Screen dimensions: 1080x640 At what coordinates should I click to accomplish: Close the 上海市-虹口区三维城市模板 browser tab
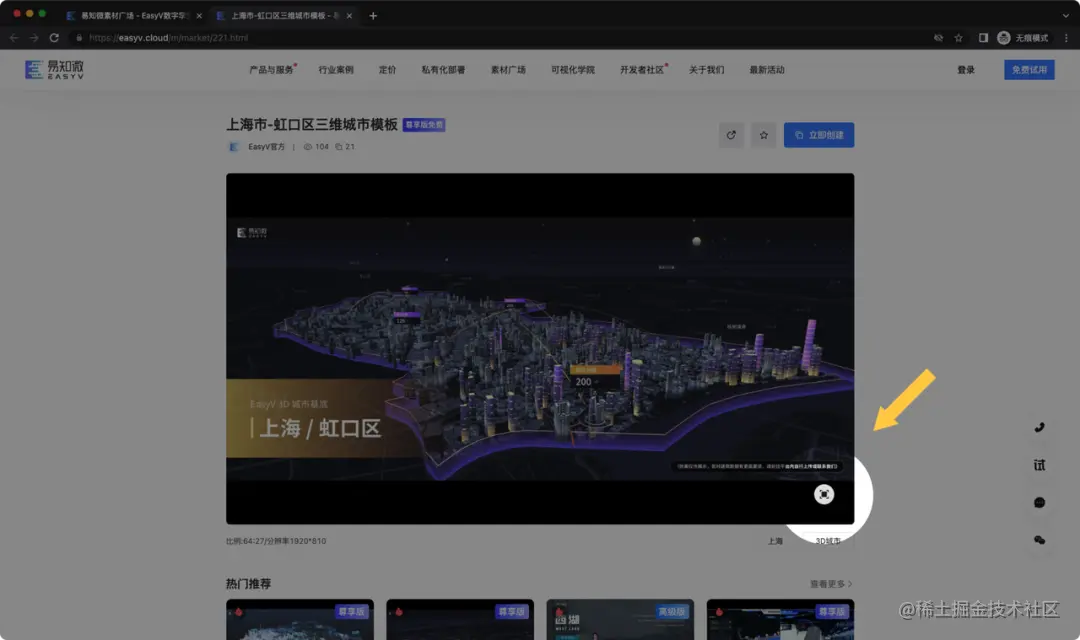[349, 15]
